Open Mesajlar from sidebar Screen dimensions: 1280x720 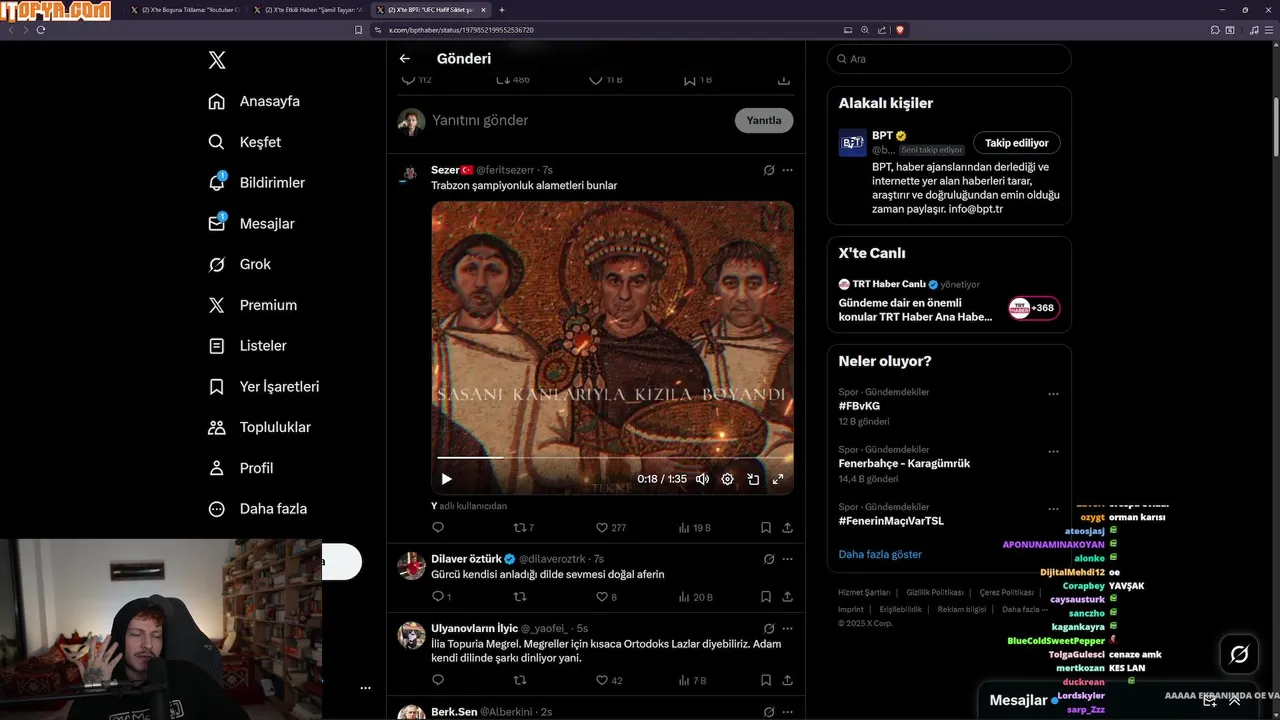click(x=252, y=224)
